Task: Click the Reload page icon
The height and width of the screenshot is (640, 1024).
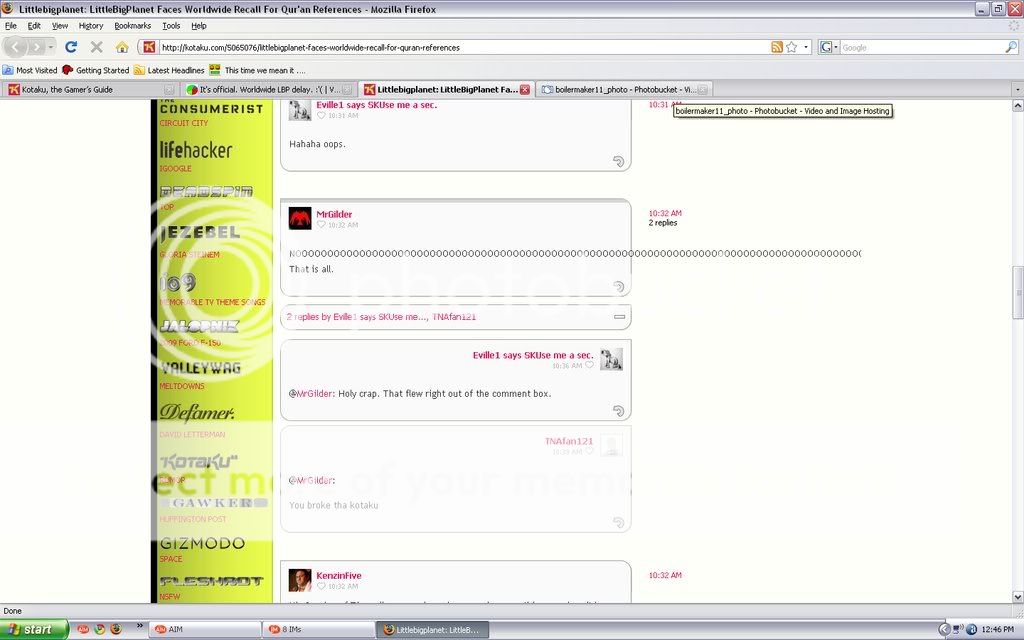Action: tap(71, 47)
